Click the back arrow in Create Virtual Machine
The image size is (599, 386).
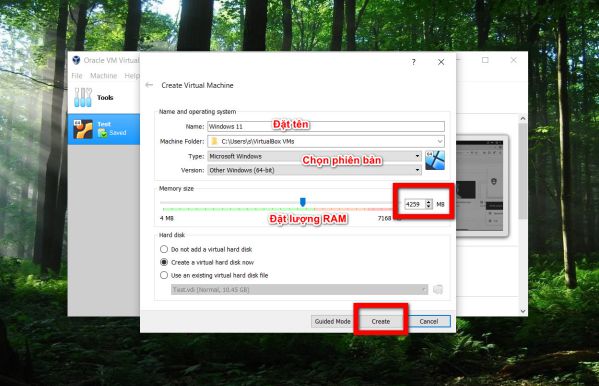149,85
